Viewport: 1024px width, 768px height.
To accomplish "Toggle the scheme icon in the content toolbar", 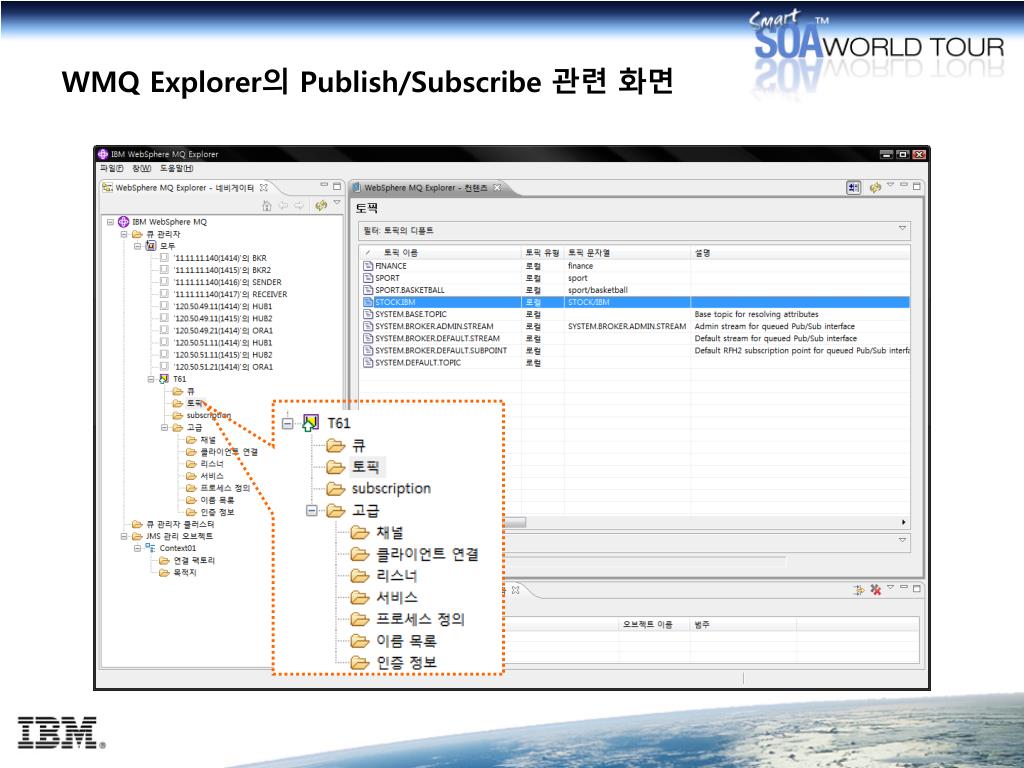I will pos(854,187).
